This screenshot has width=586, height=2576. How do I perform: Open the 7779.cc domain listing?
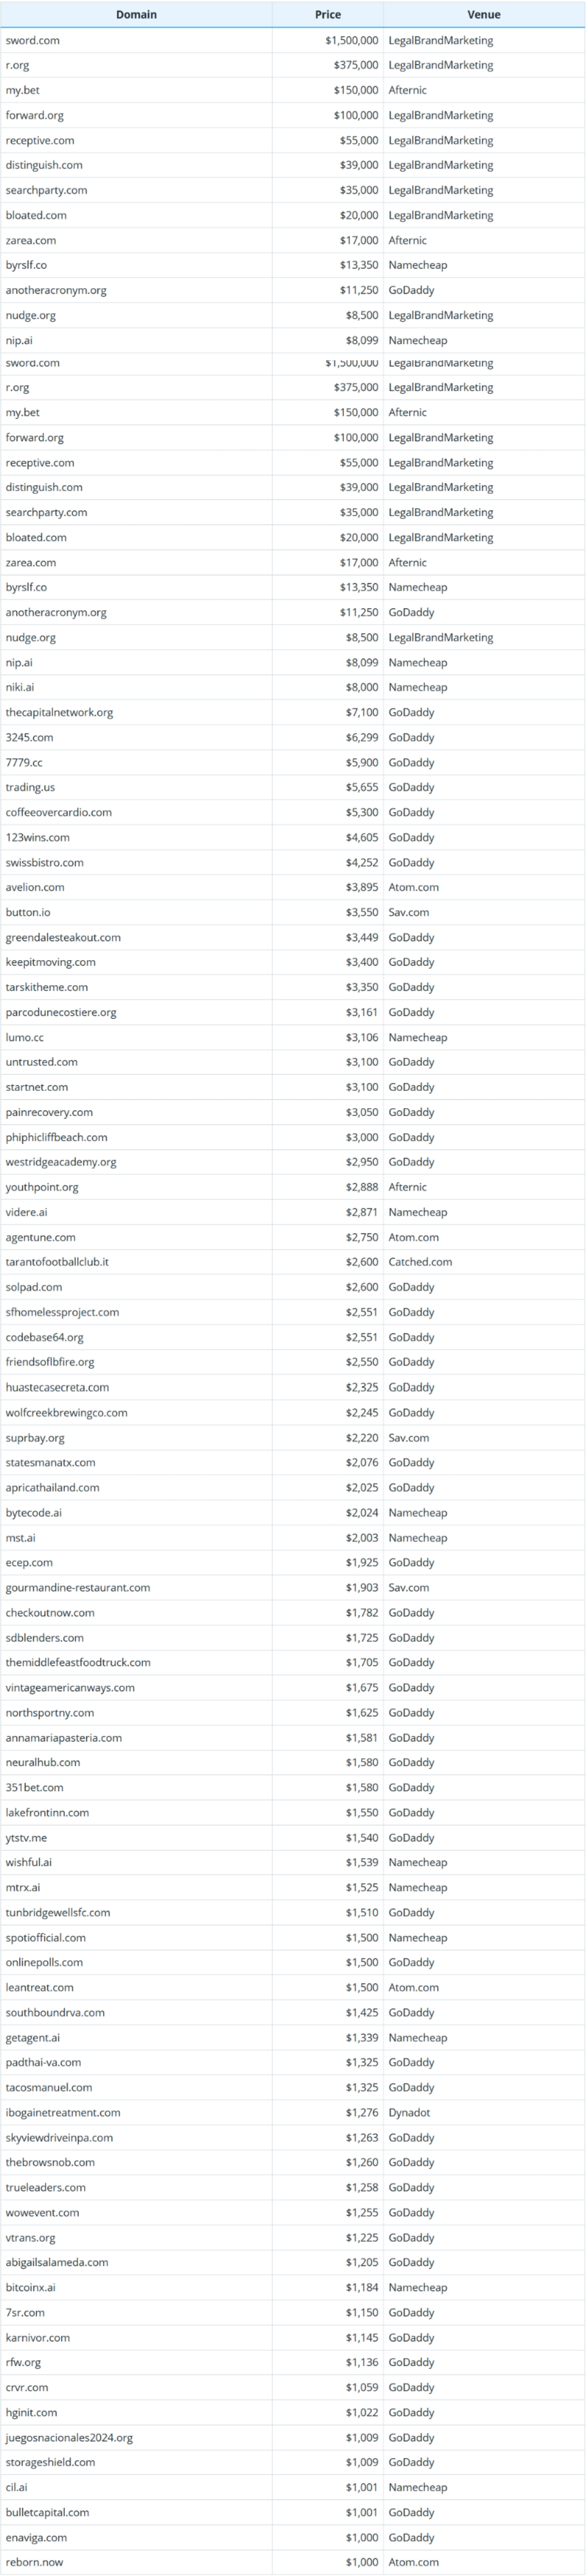(x=24, y=763)
